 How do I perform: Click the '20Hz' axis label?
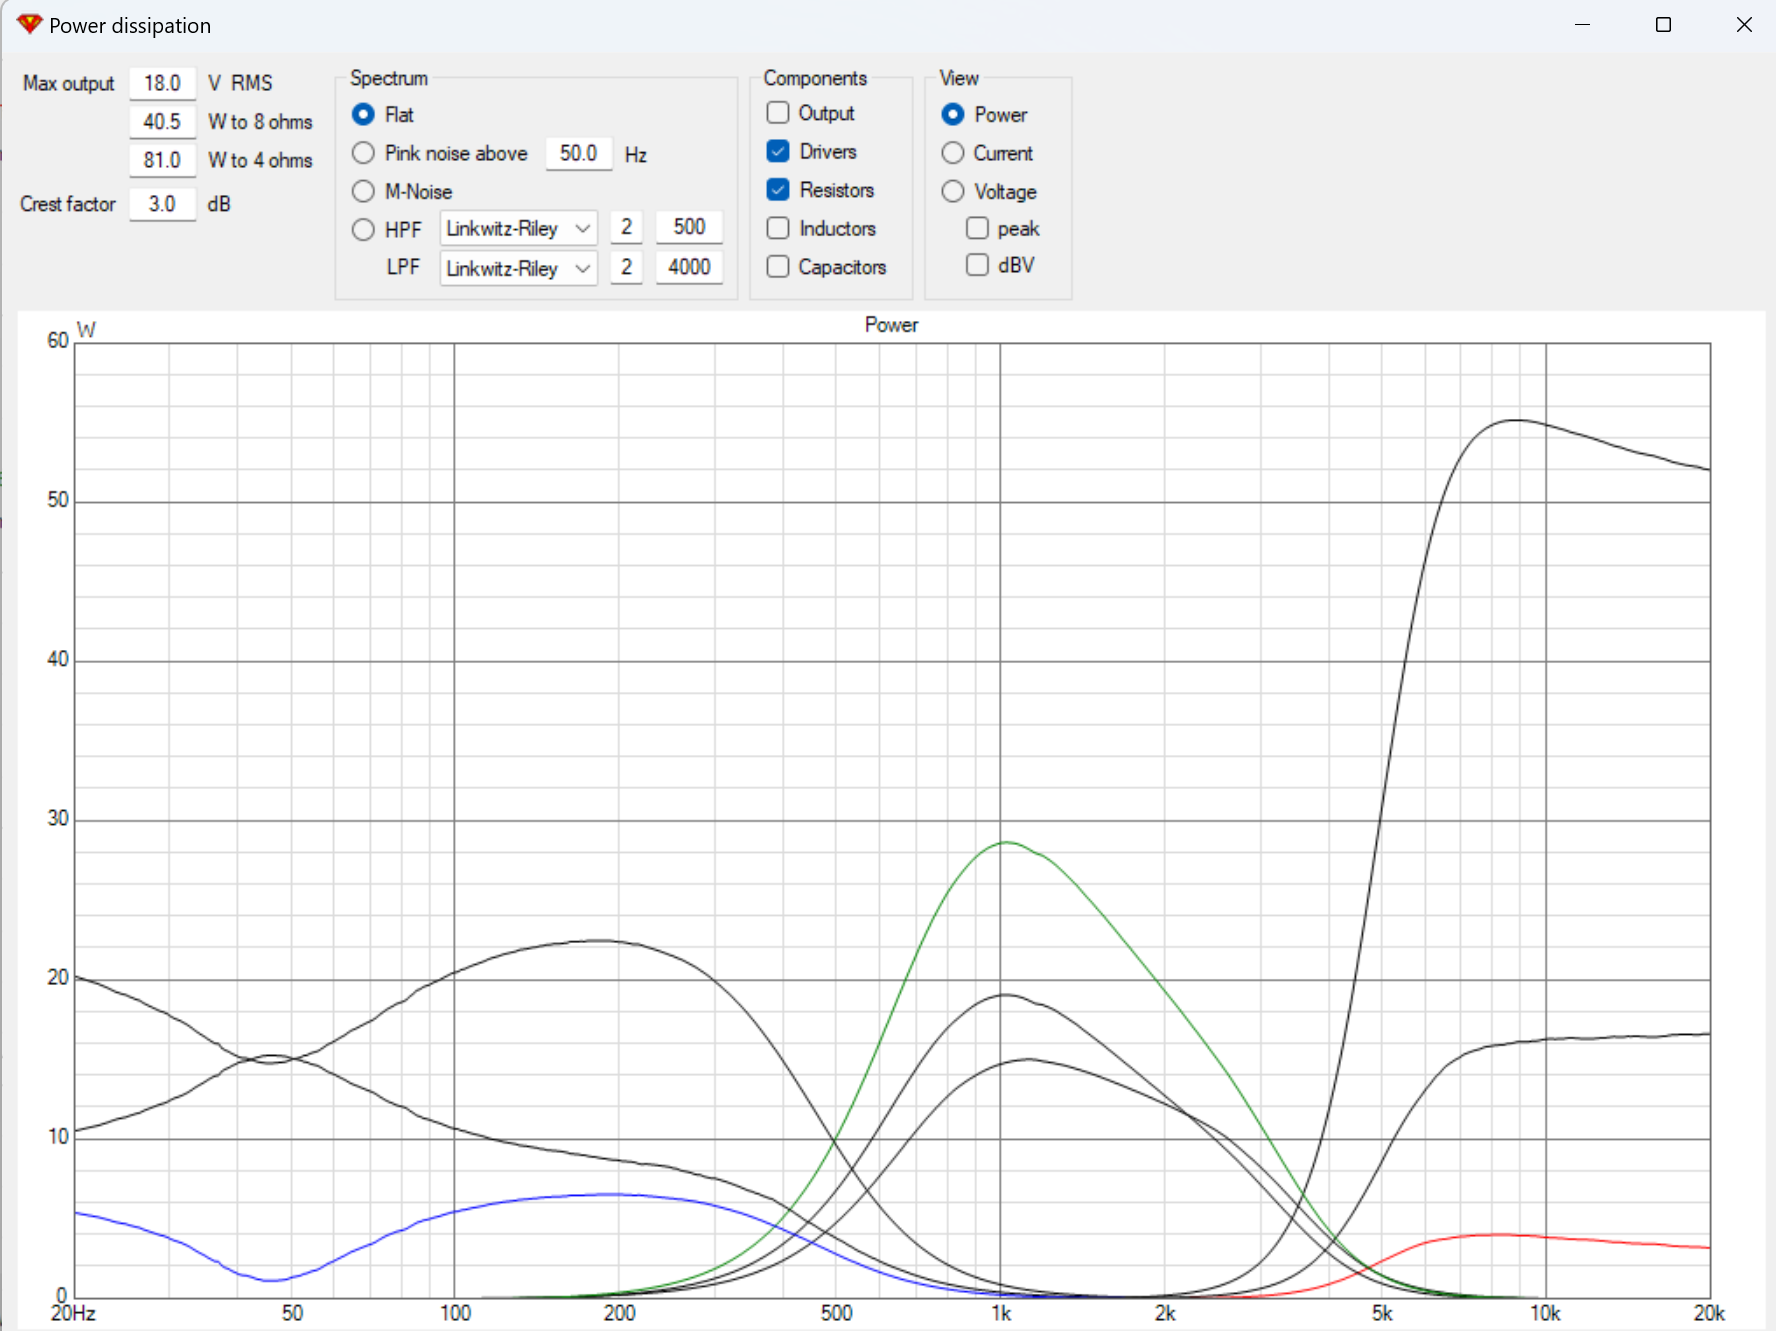(x=73, y=1313)
